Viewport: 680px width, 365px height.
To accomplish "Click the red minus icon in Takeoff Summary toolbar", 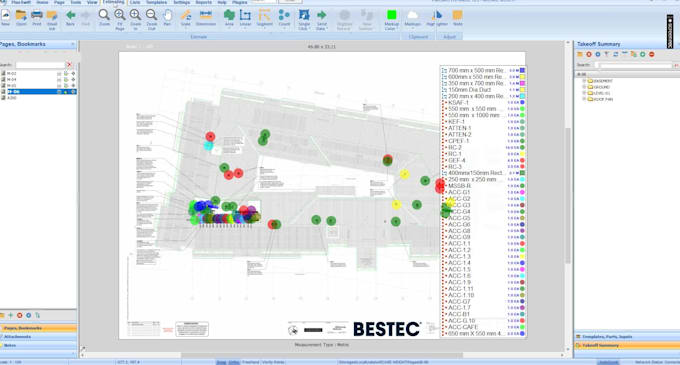I will [x=651, y=54].
